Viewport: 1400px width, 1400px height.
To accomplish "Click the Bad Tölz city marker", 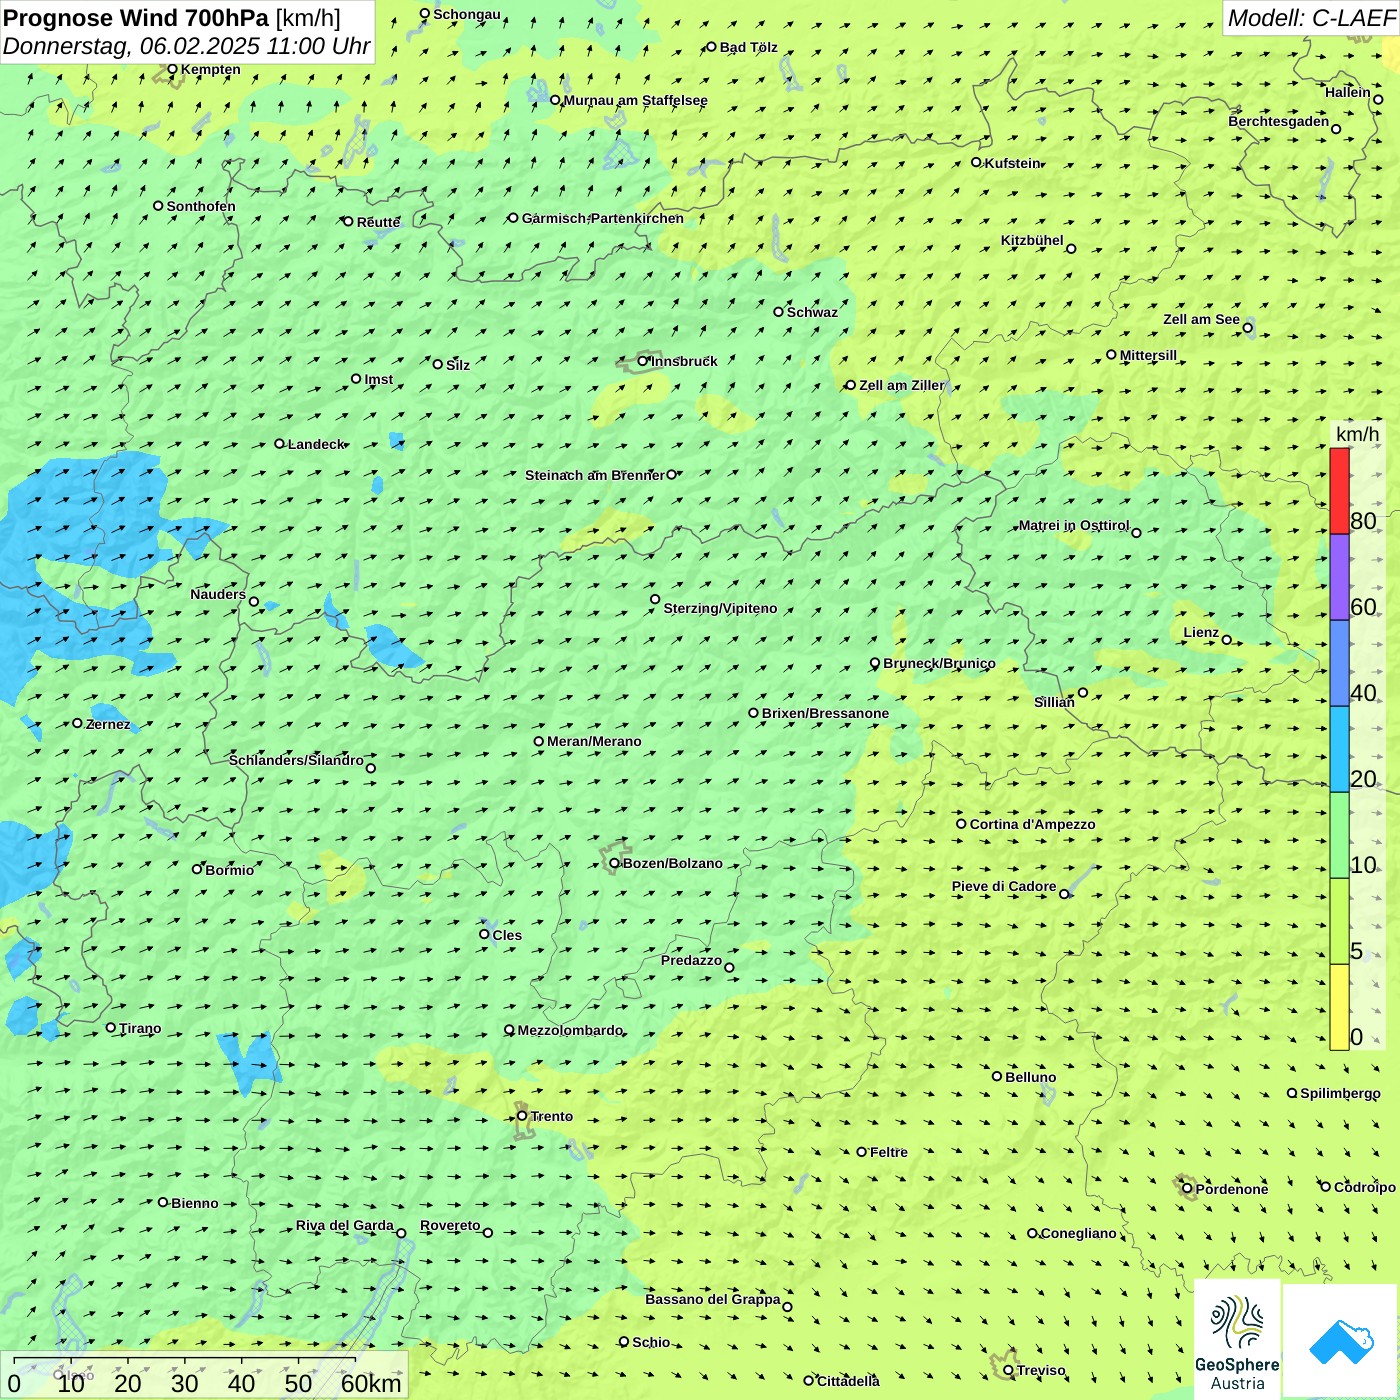I will coord(711,47).
